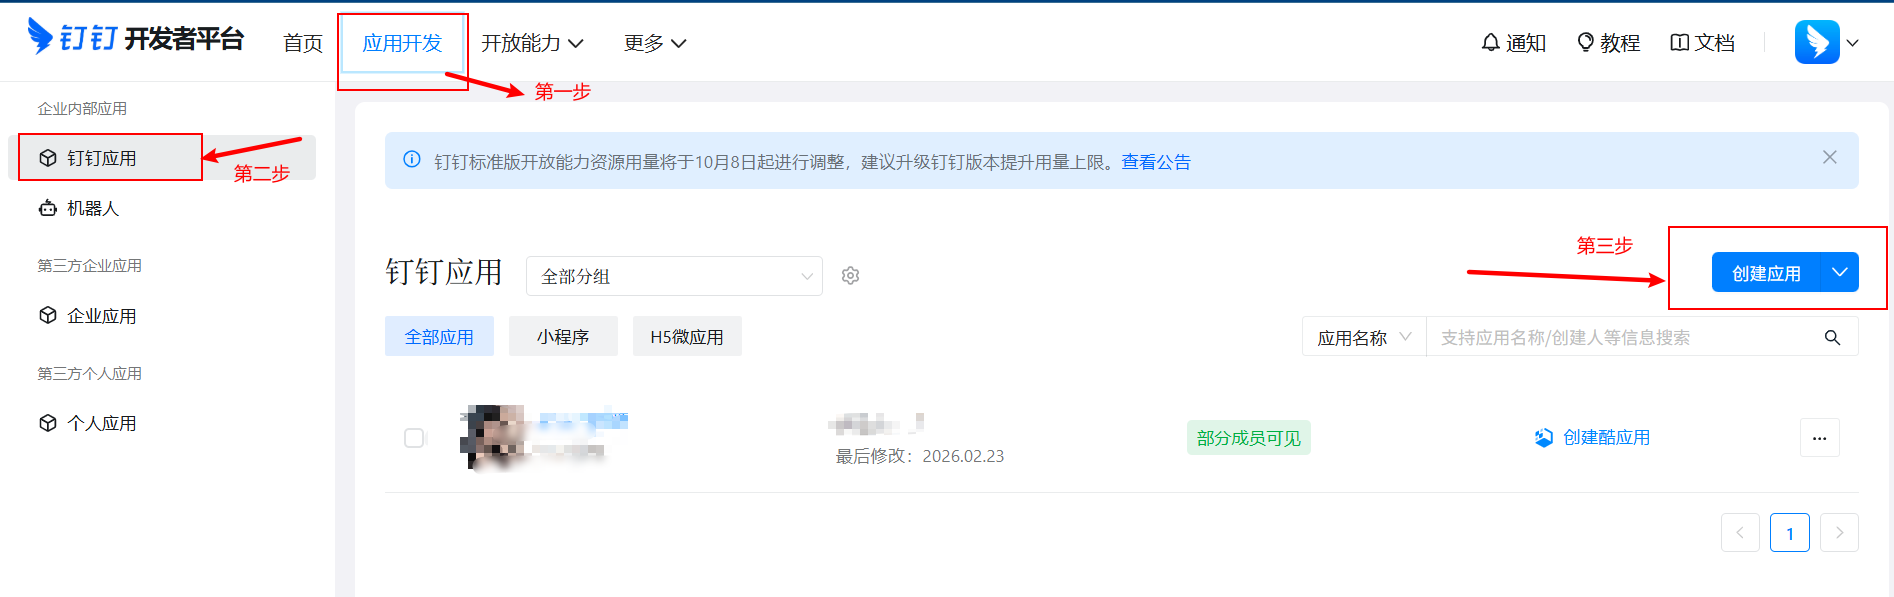Expand the 开放能力 menu

[x=532, y=43]
